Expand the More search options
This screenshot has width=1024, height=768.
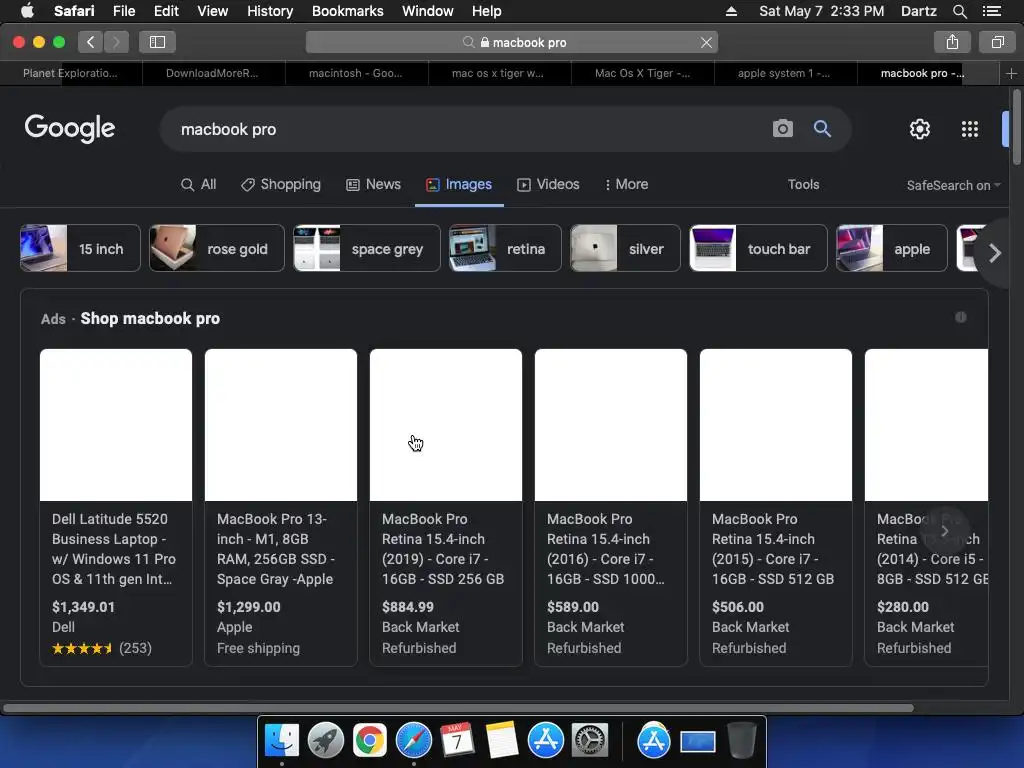point(626,185)
